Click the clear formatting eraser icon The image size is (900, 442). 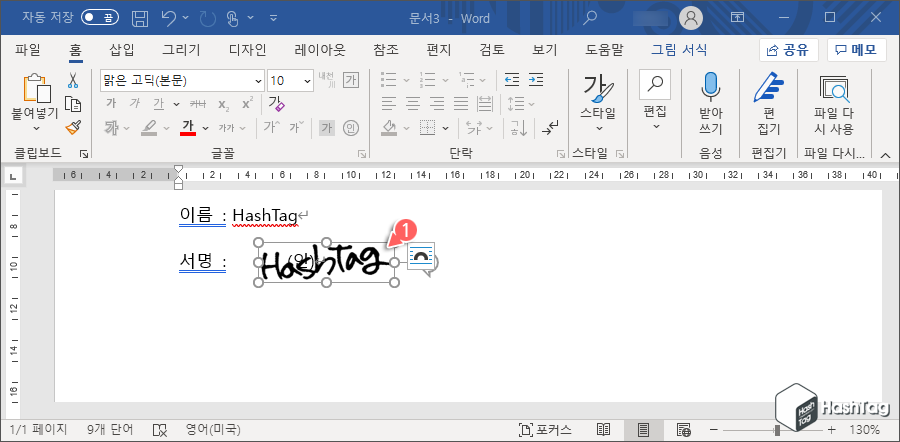(277, 104)
